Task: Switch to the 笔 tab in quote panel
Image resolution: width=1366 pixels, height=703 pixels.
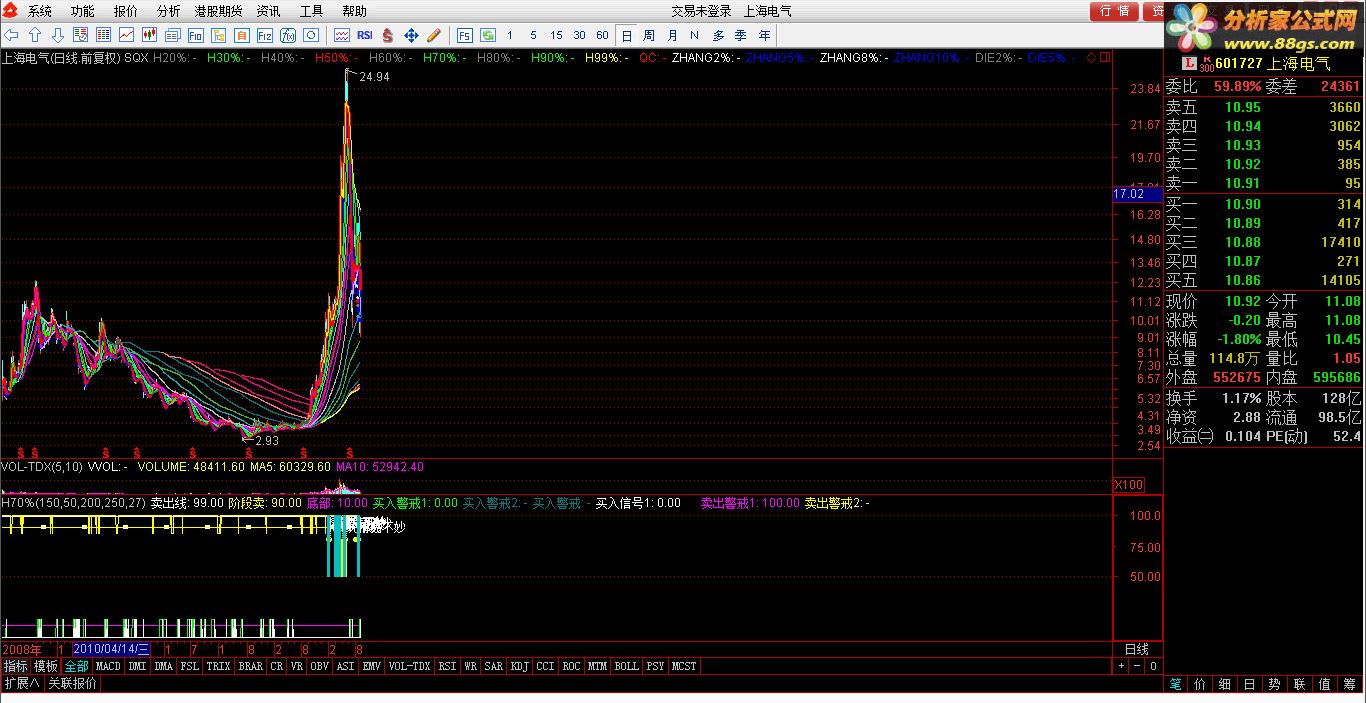Action: 1176,684
